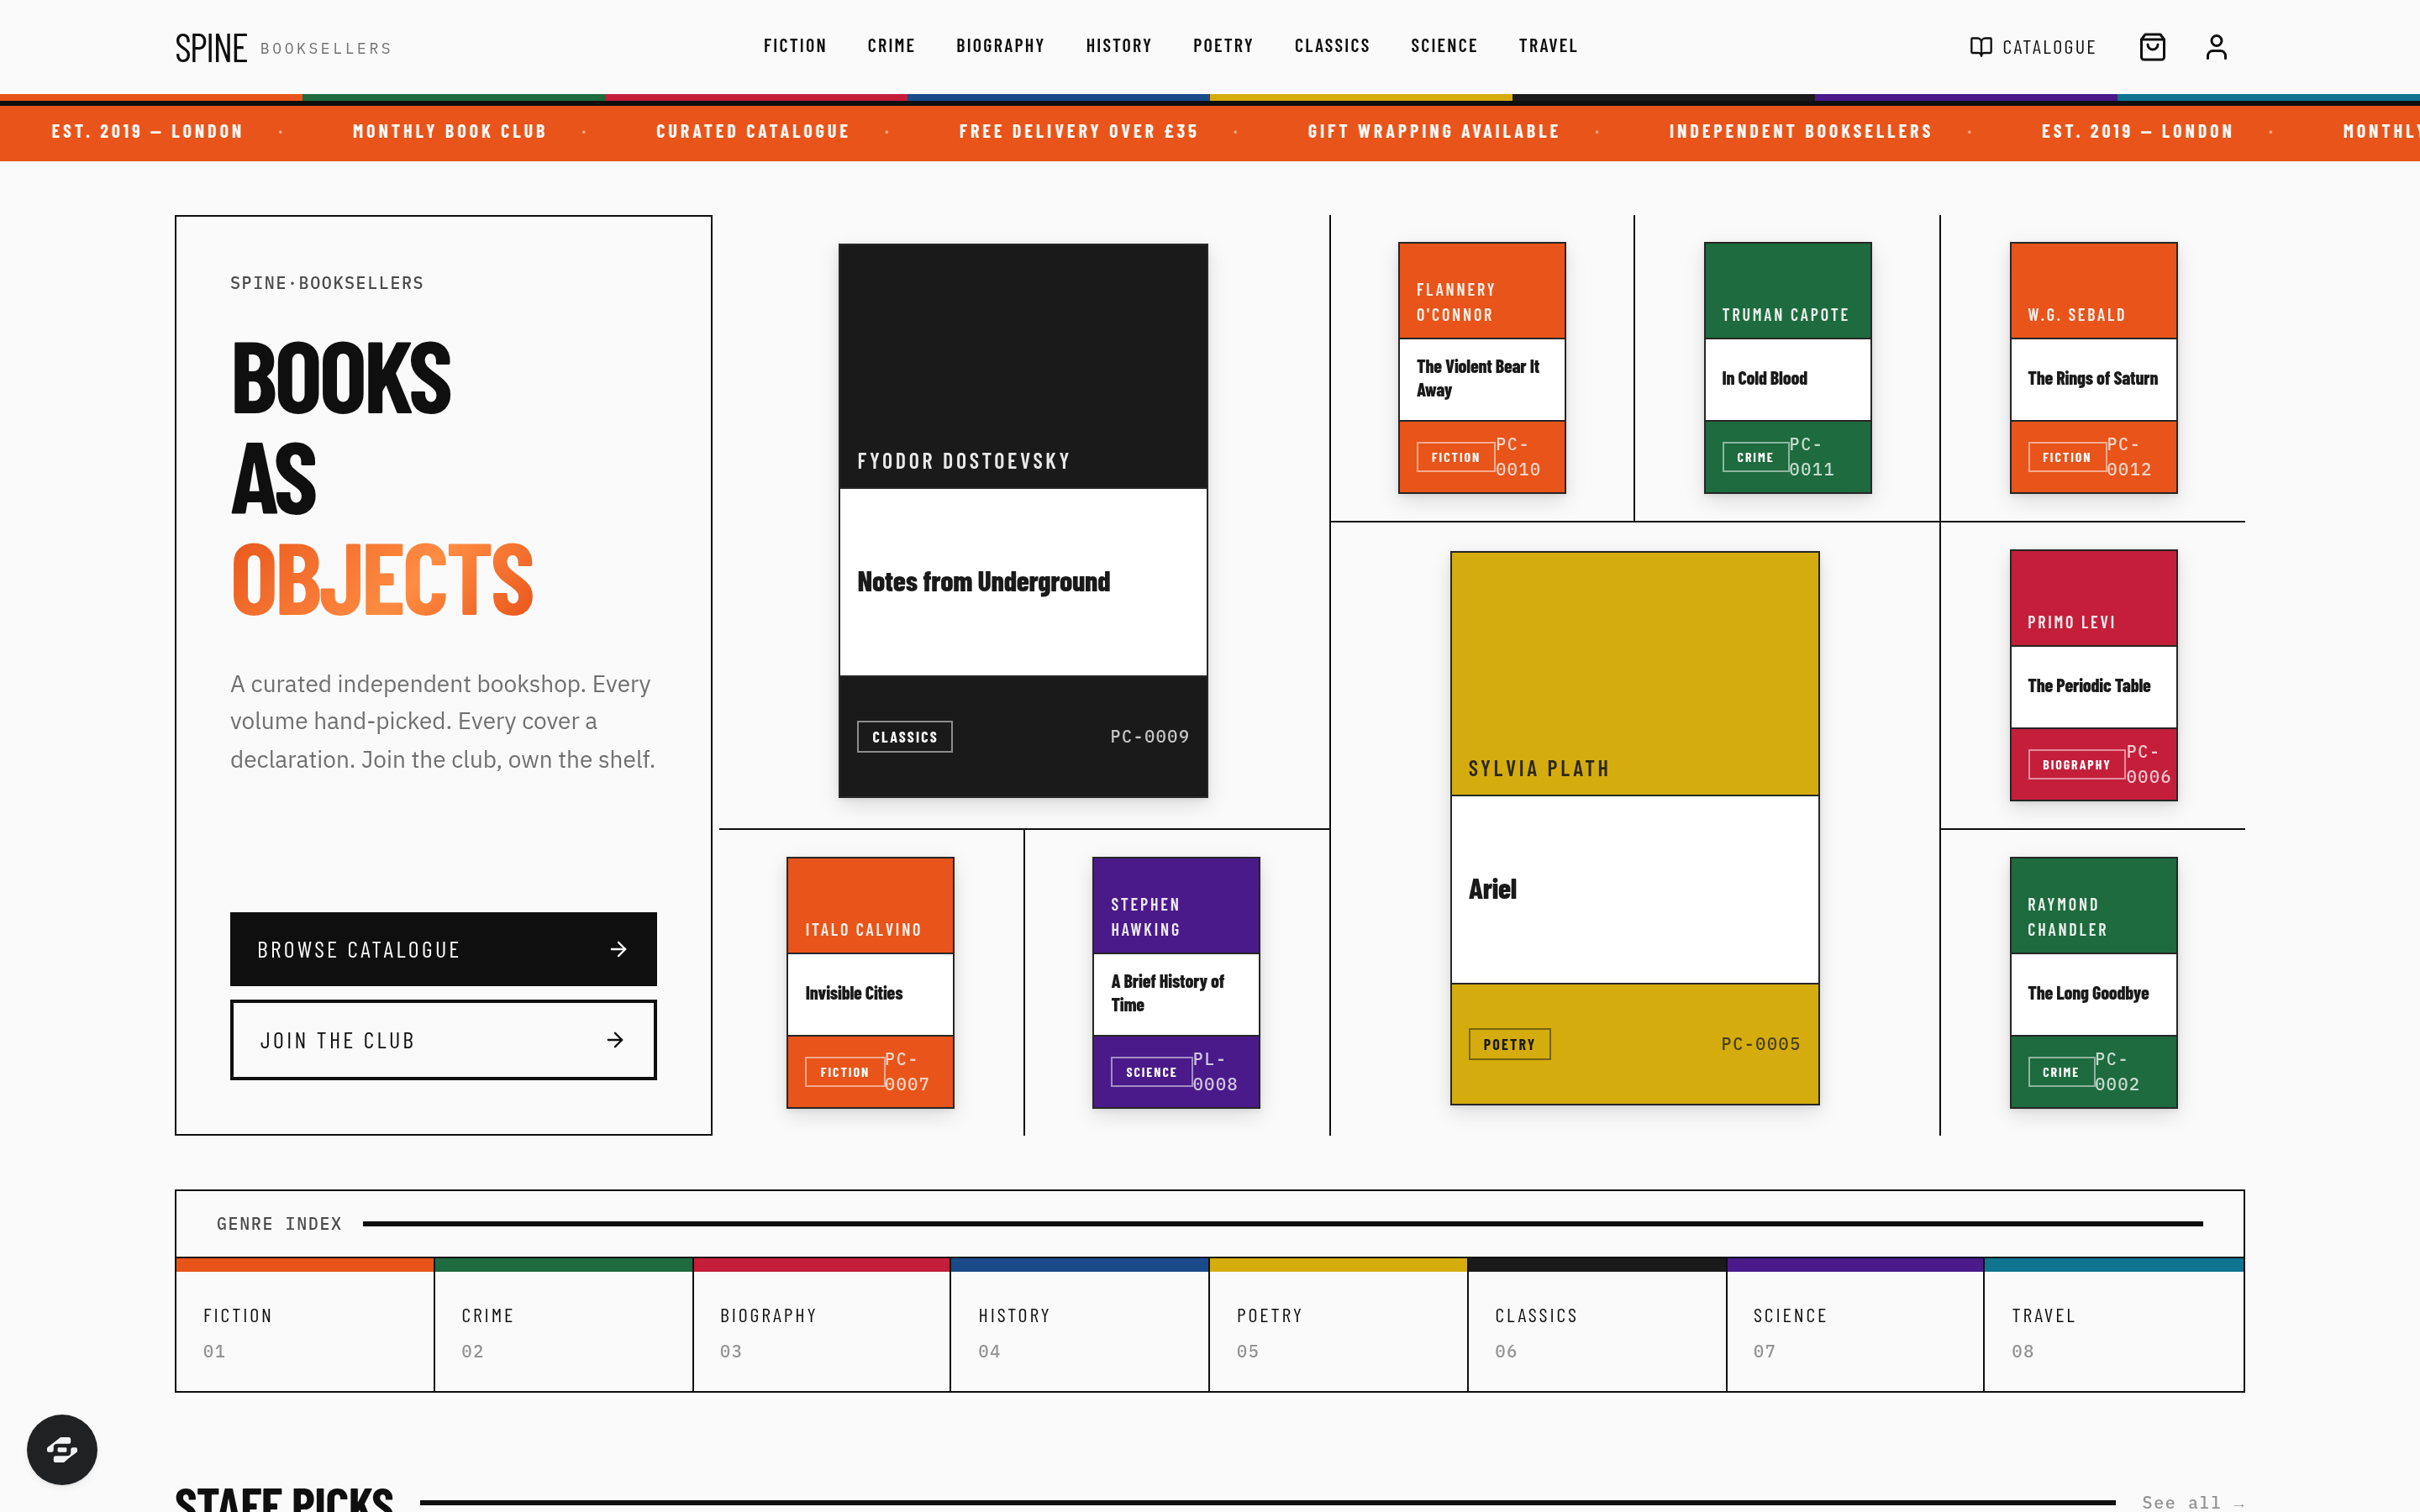The height and width of the screenshot is (1512, 2420).
Task: Click the Browse Catalogue button
Action: (x=443, y=949)
